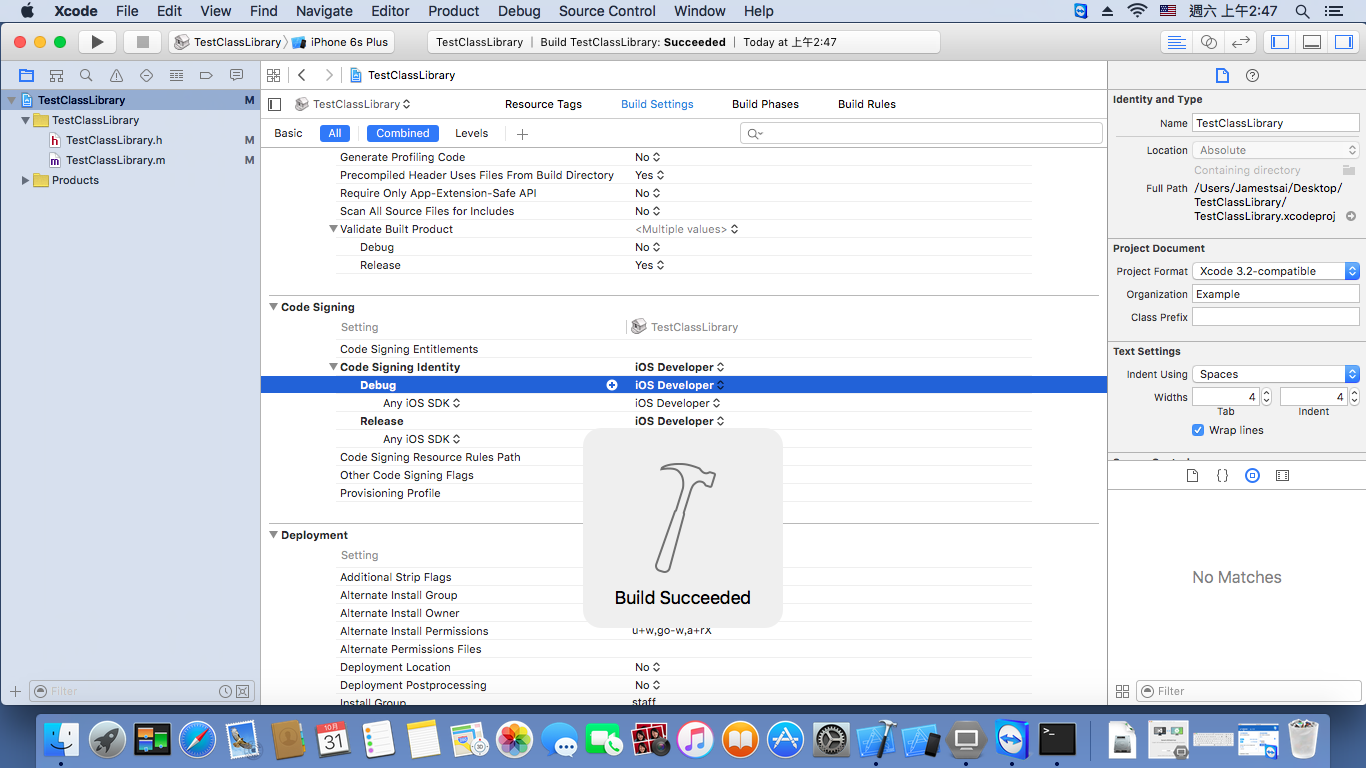Go forward in editor history
Screen dimensions: 1366x768
pyautogui.click(x=328, y=75)
